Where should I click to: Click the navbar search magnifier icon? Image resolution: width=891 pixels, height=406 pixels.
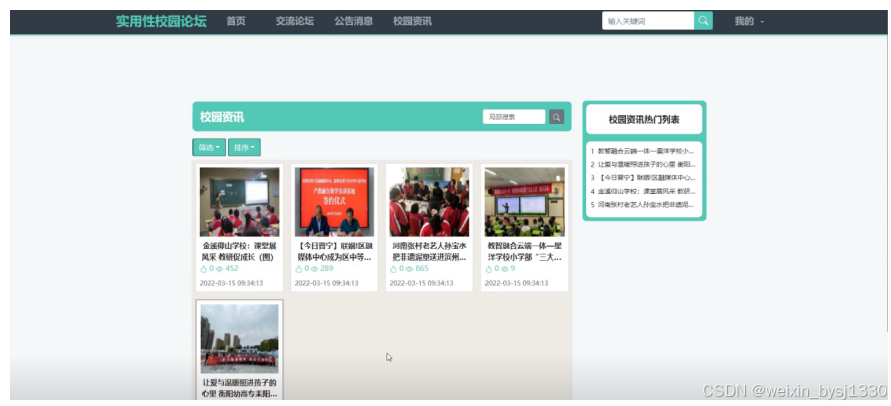tap(703, 21)
